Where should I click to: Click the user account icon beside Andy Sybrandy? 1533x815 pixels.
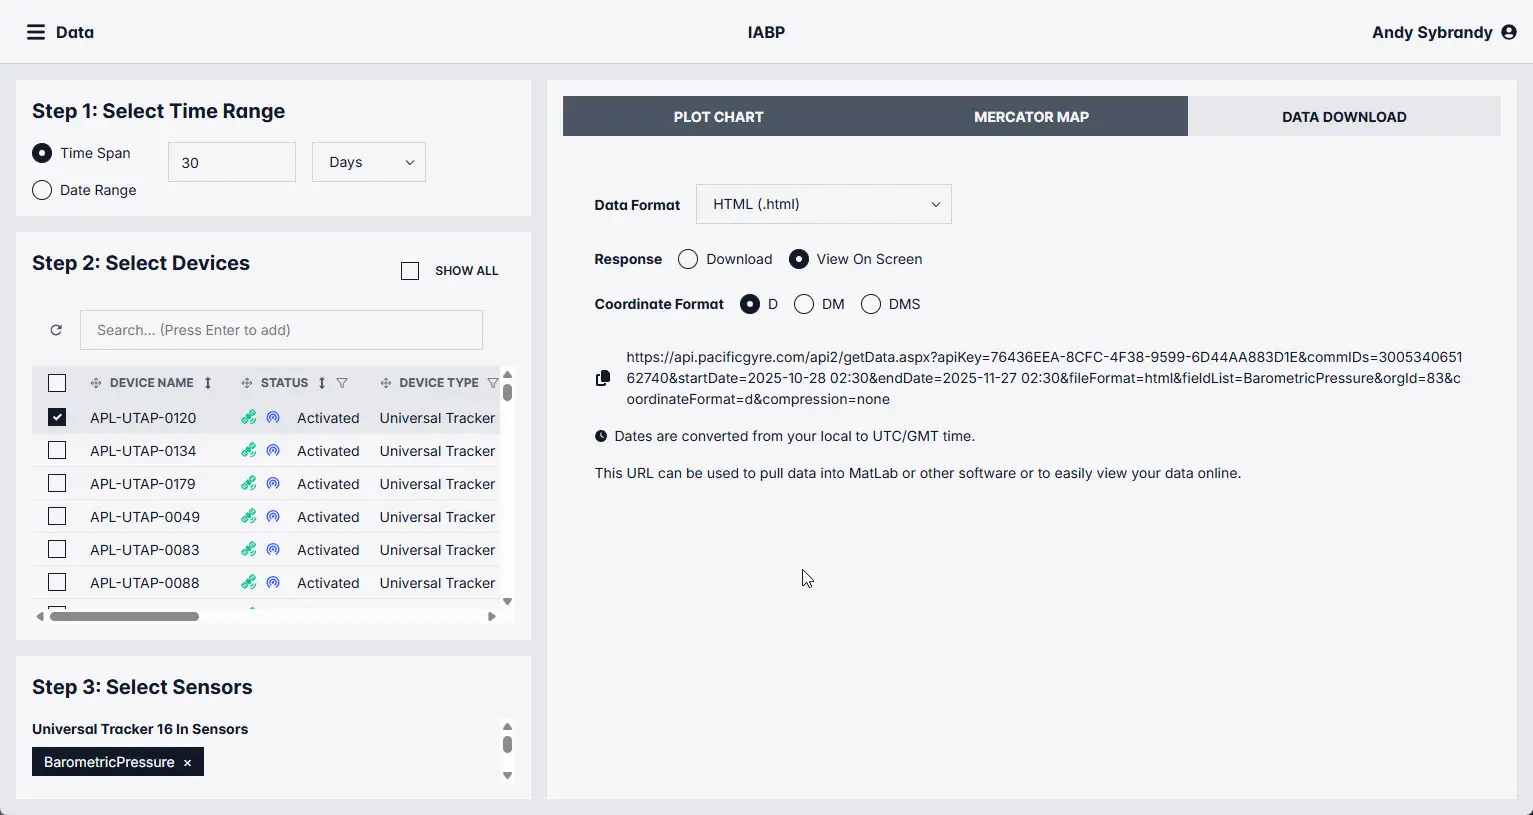click(x=1509, y=32)
